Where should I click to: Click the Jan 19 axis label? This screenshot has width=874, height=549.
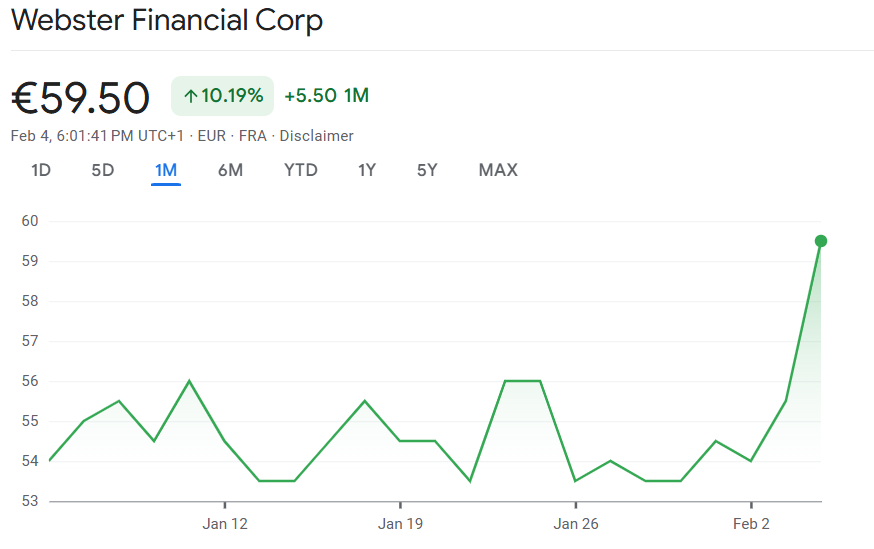pyautogui.click(x=400, y=523)
